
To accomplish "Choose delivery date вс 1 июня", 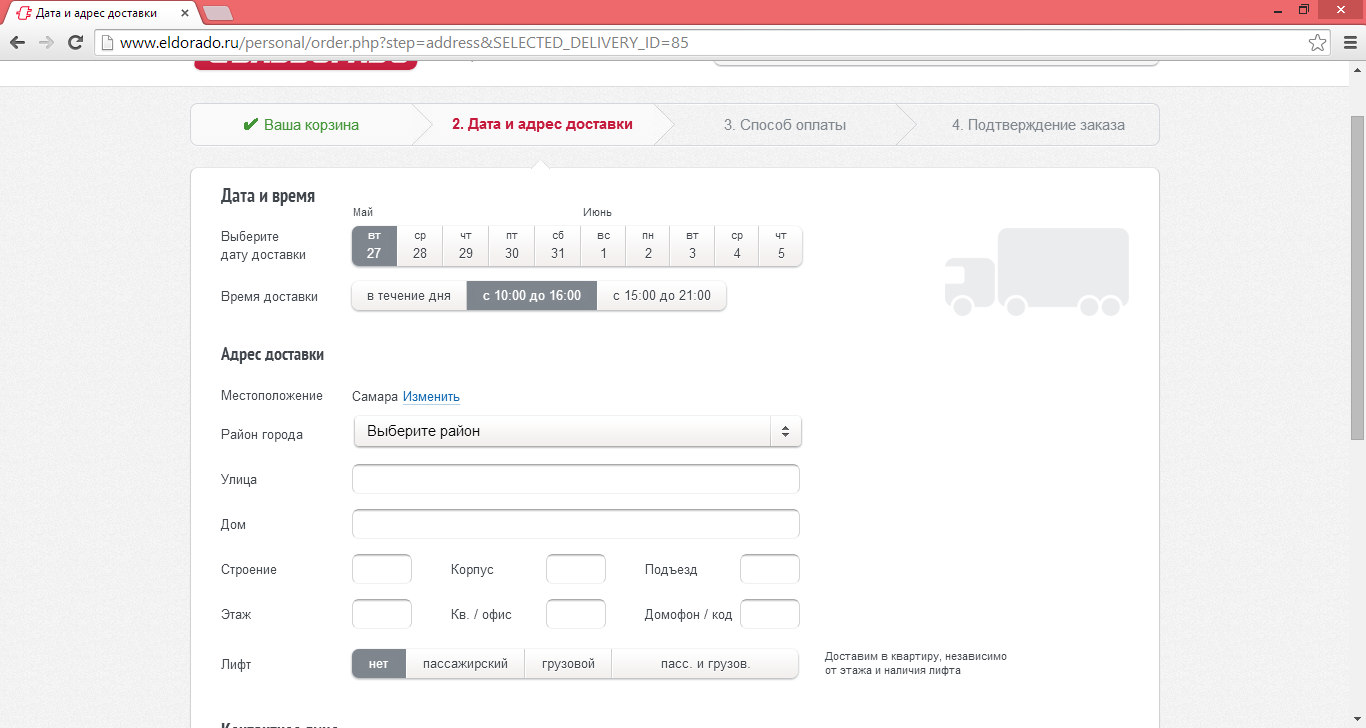I will coord(603,246).
